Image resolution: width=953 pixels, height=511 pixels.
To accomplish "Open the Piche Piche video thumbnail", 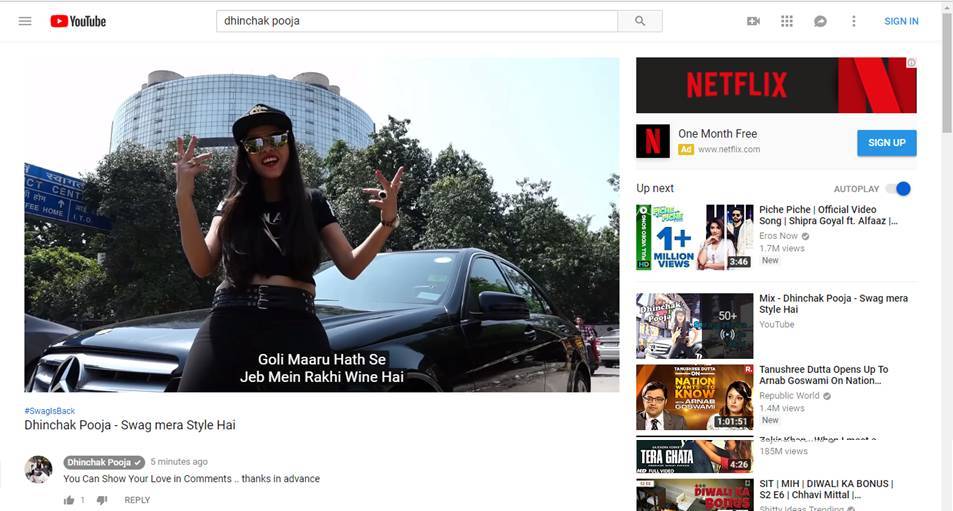I will tap(695, 237).
